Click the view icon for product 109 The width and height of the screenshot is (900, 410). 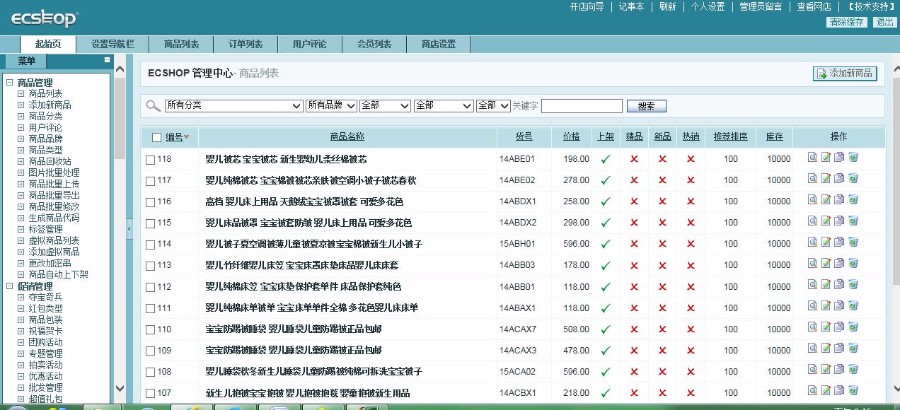812,349
